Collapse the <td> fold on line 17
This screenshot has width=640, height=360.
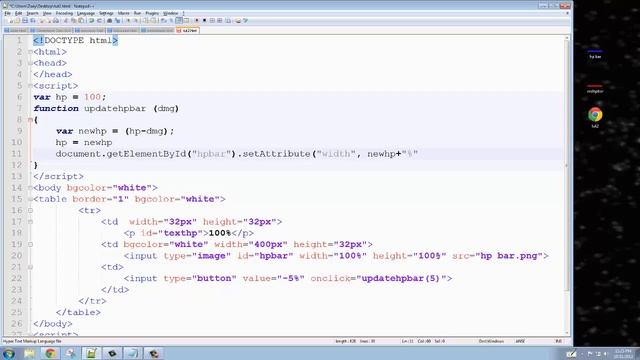pyautogui.click(x=30, y=222)
